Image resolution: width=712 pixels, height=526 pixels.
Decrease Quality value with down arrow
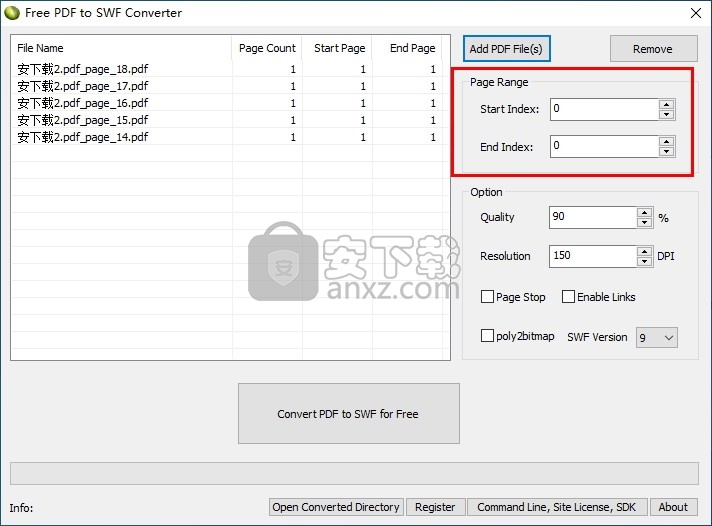coord(645,223)
